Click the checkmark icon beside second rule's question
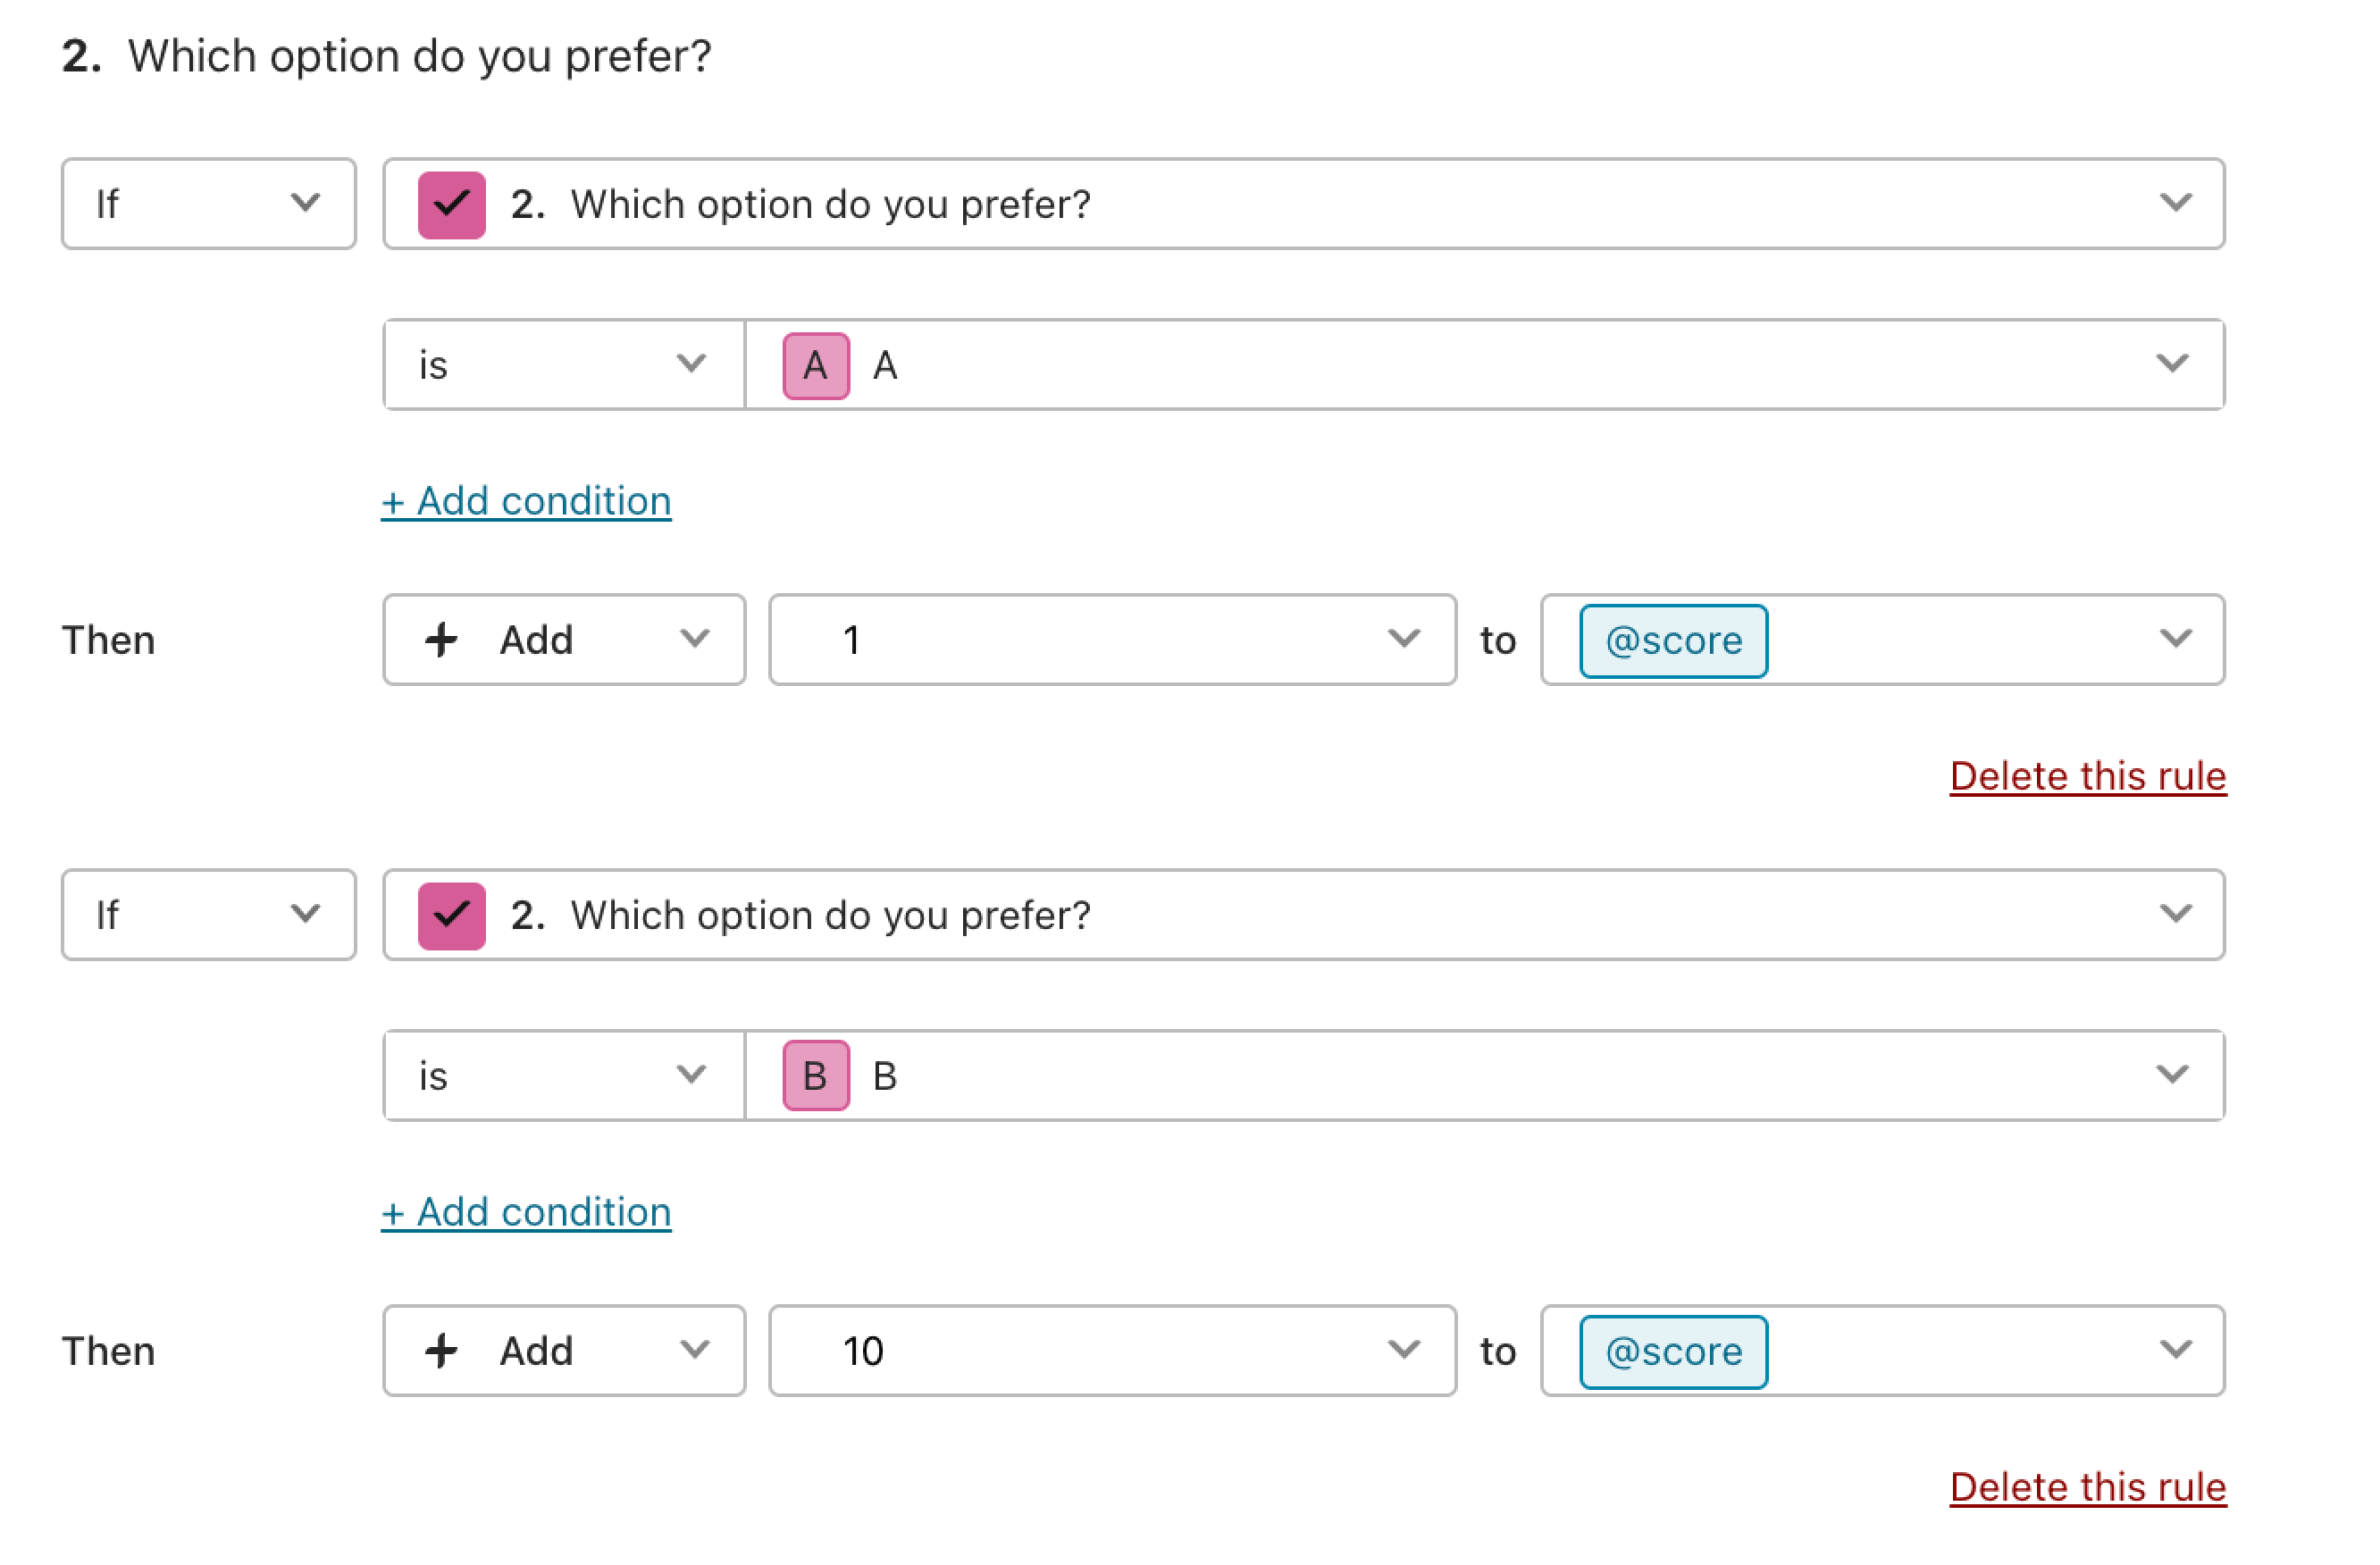The width and height of the screenshot is (2380, 1565). click(451, 914)
